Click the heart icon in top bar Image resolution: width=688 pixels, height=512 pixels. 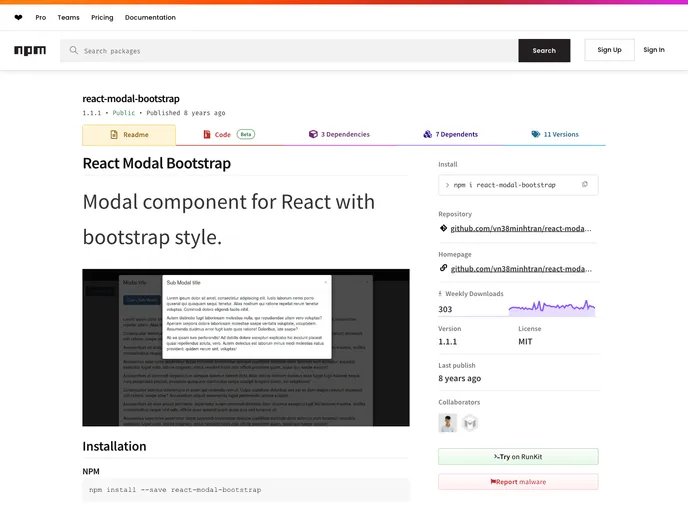click(18, 18)
